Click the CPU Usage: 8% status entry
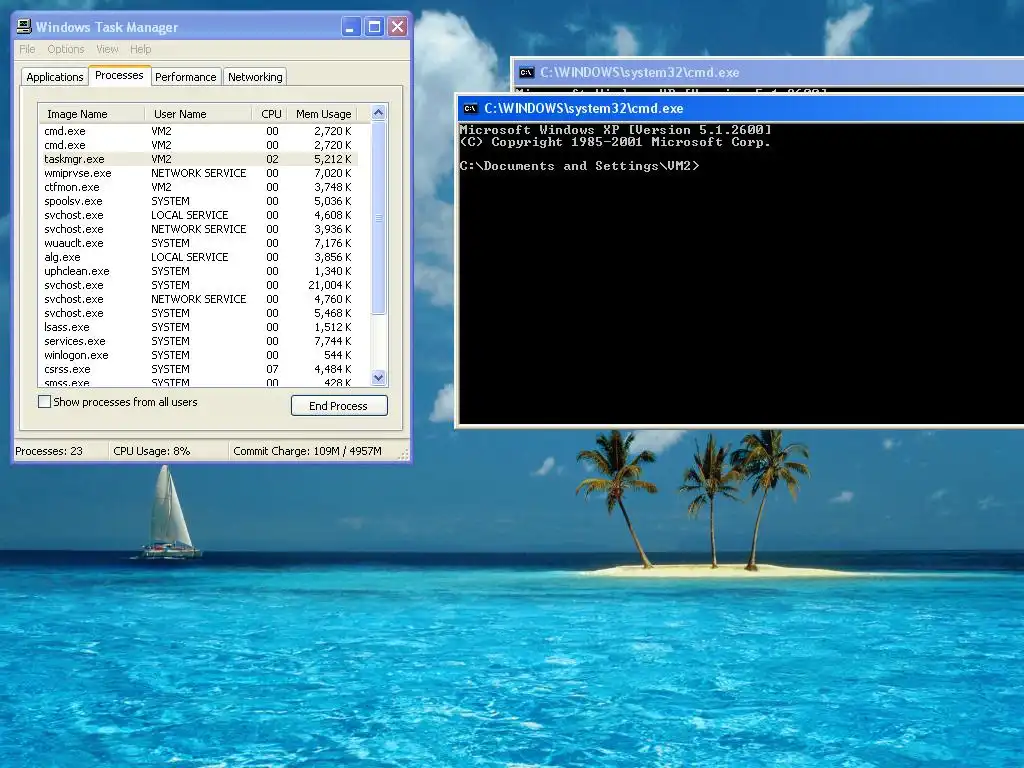The width and height of the screenshot is (1024, 768). [x=152, y=451]
